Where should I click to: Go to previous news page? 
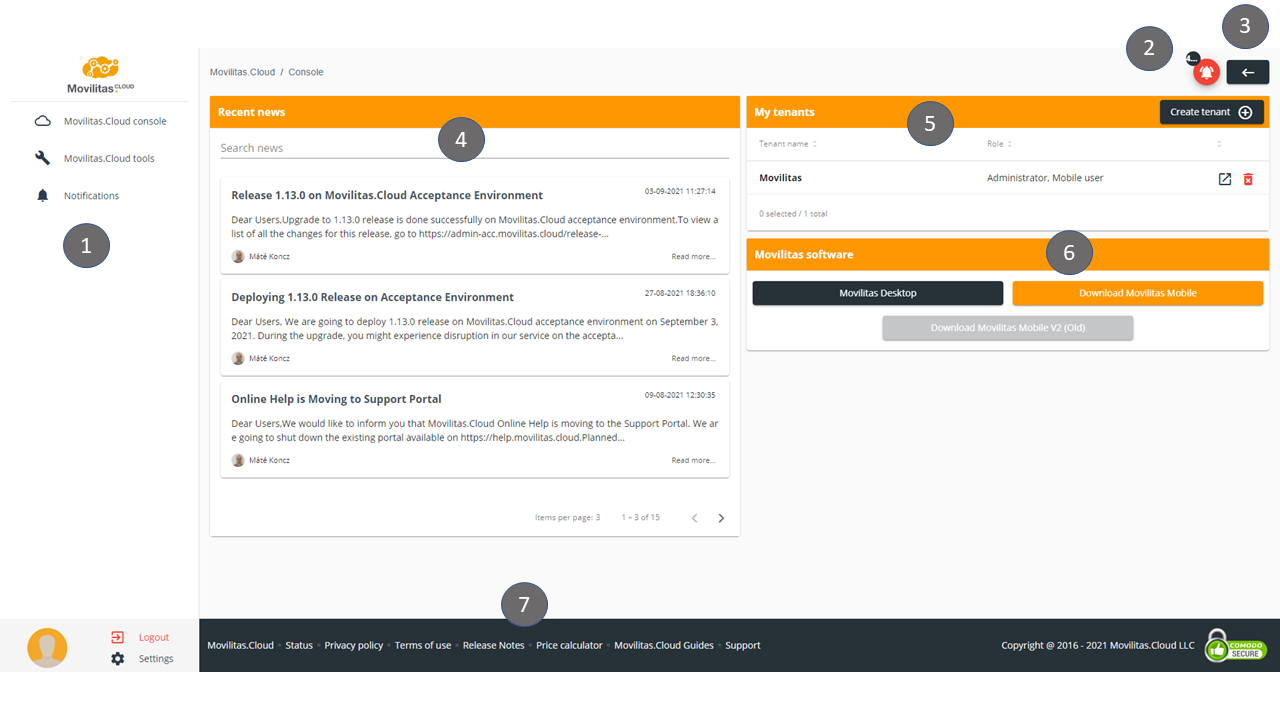click(x=695, y=518)
